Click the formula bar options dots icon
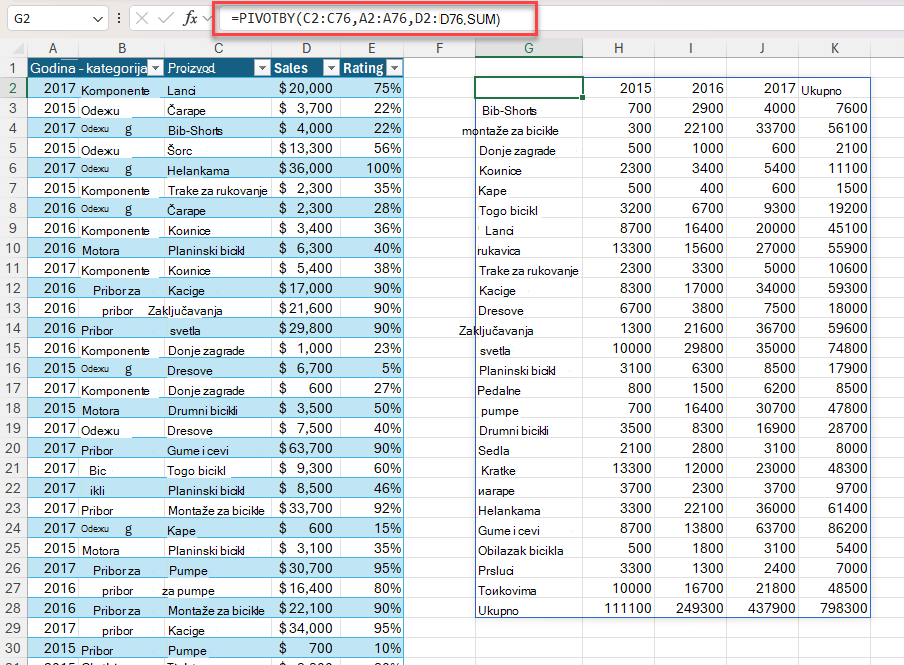904x665 pixels. [119, 18]
